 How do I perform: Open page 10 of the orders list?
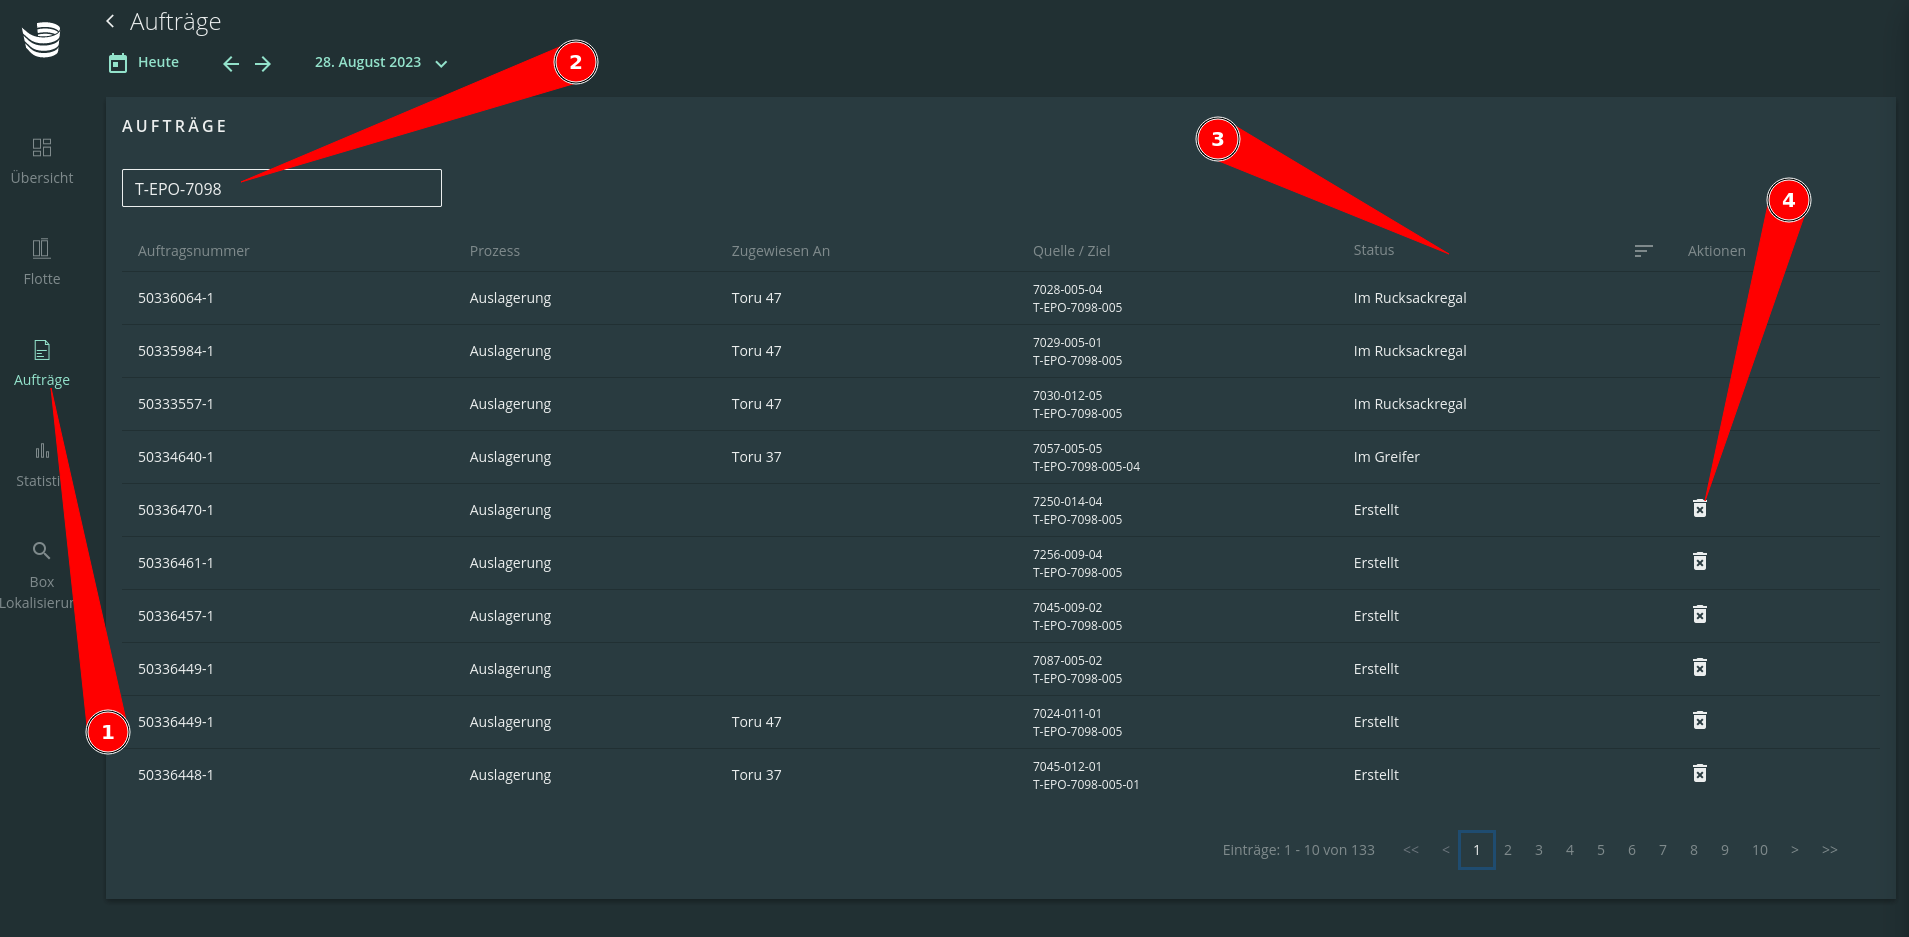point(1759,850)
